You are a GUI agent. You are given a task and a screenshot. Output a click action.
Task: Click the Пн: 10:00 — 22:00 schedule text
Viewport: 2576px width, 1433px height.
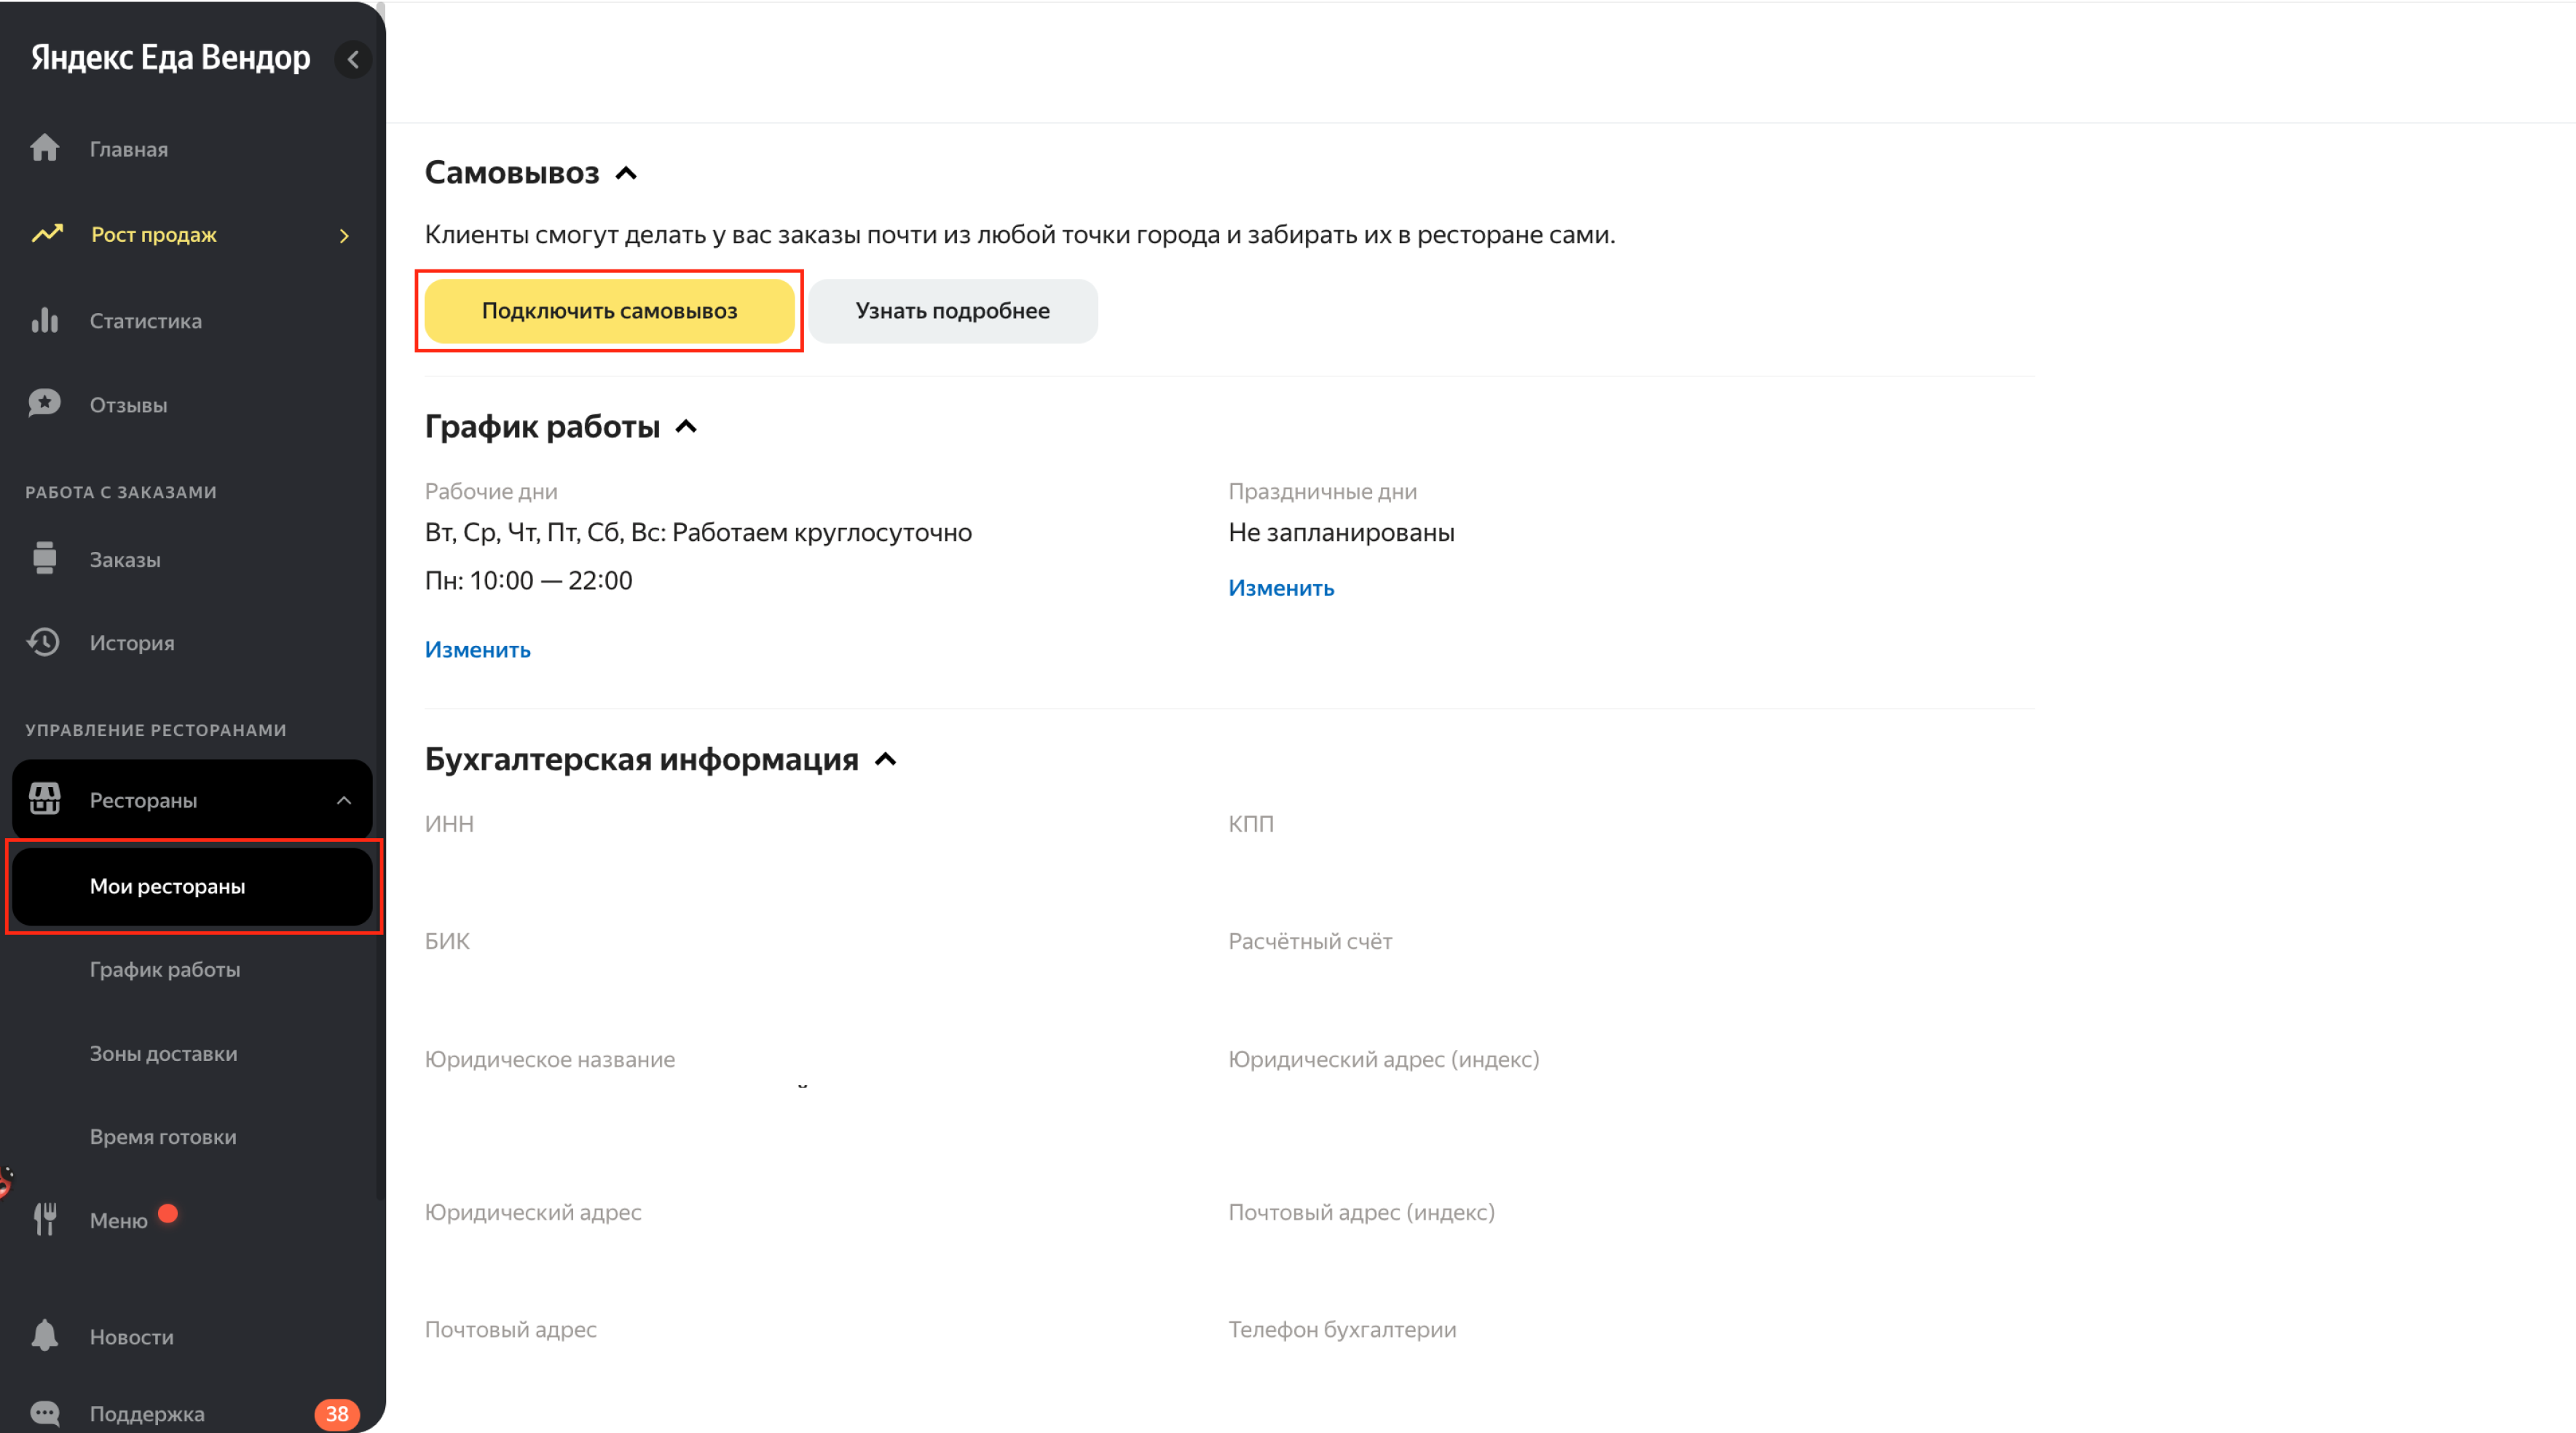(528, 581)
